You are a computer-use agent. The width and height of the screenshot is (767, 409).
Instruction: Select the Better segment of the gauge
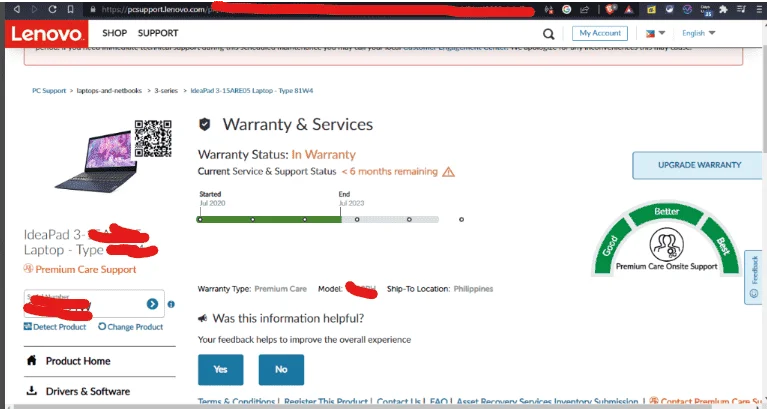click(666, 212)
